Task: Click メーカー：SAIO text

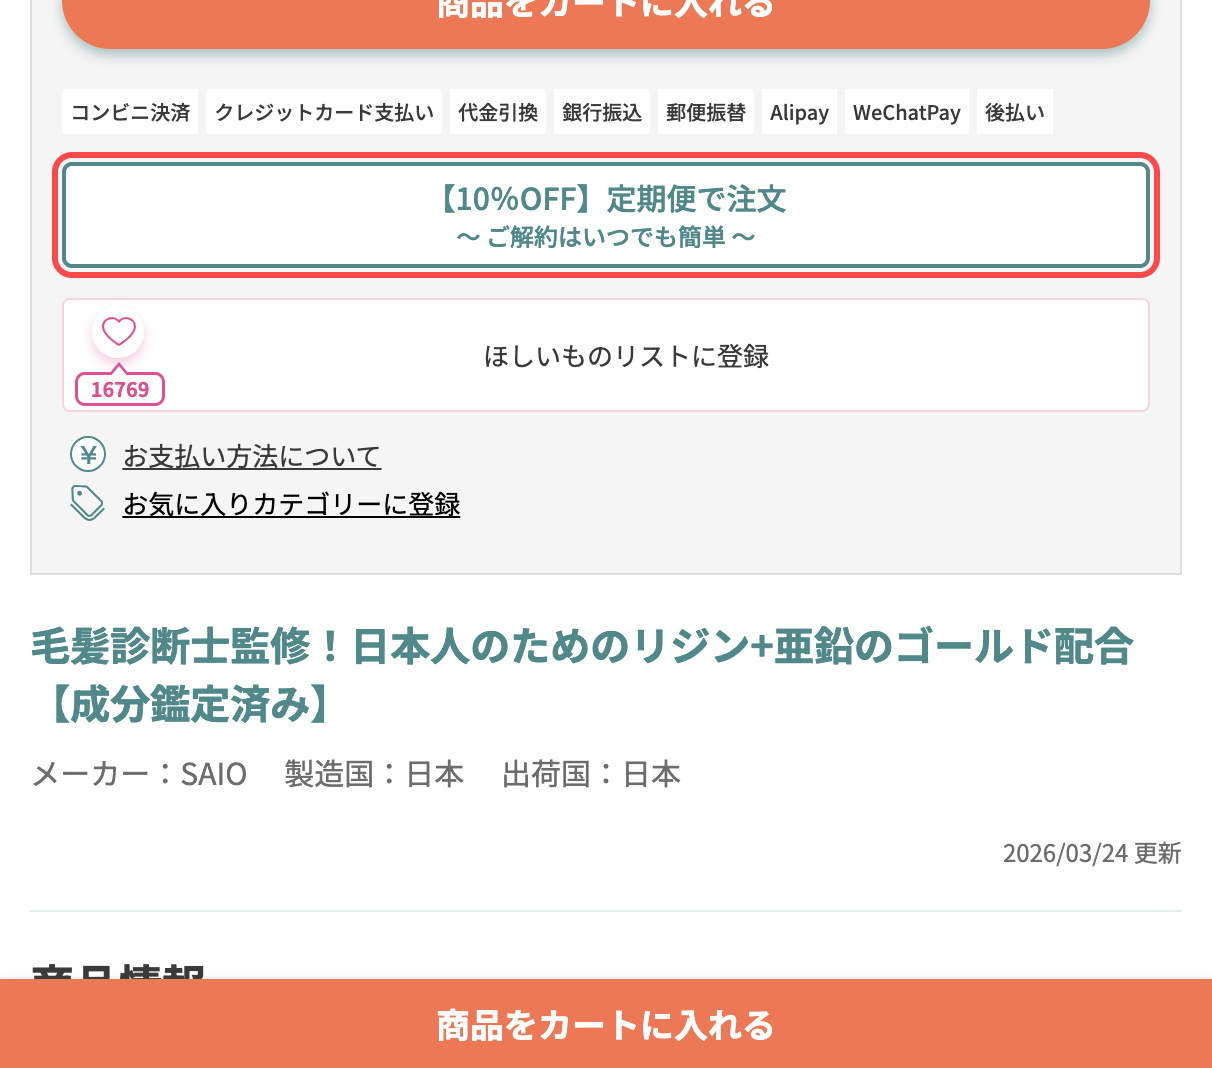Action: click(139, 774)
